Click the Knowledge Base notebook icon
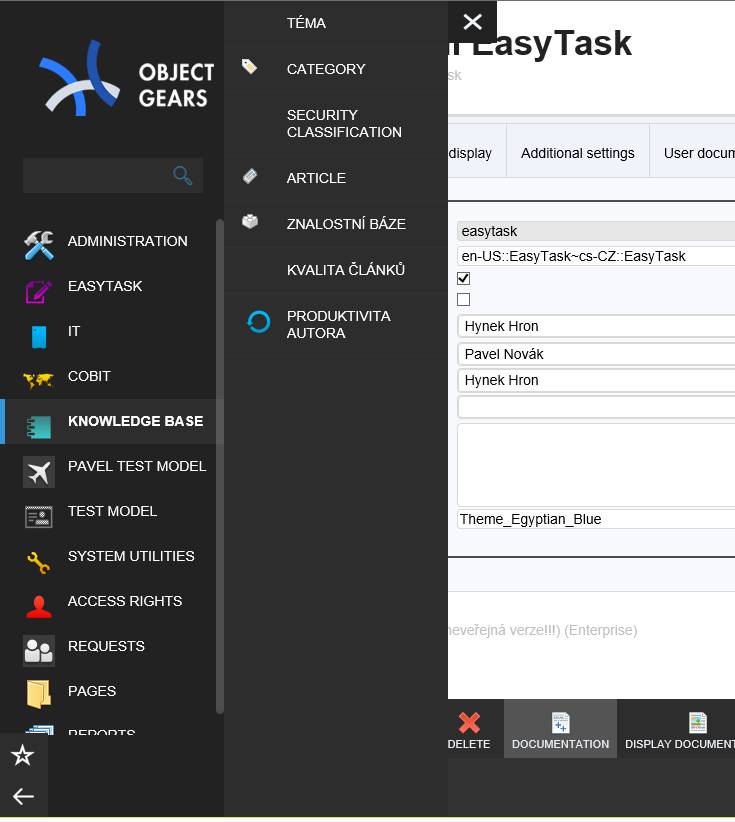The height and width of the screenshot is (822, 735). [39, 426]
